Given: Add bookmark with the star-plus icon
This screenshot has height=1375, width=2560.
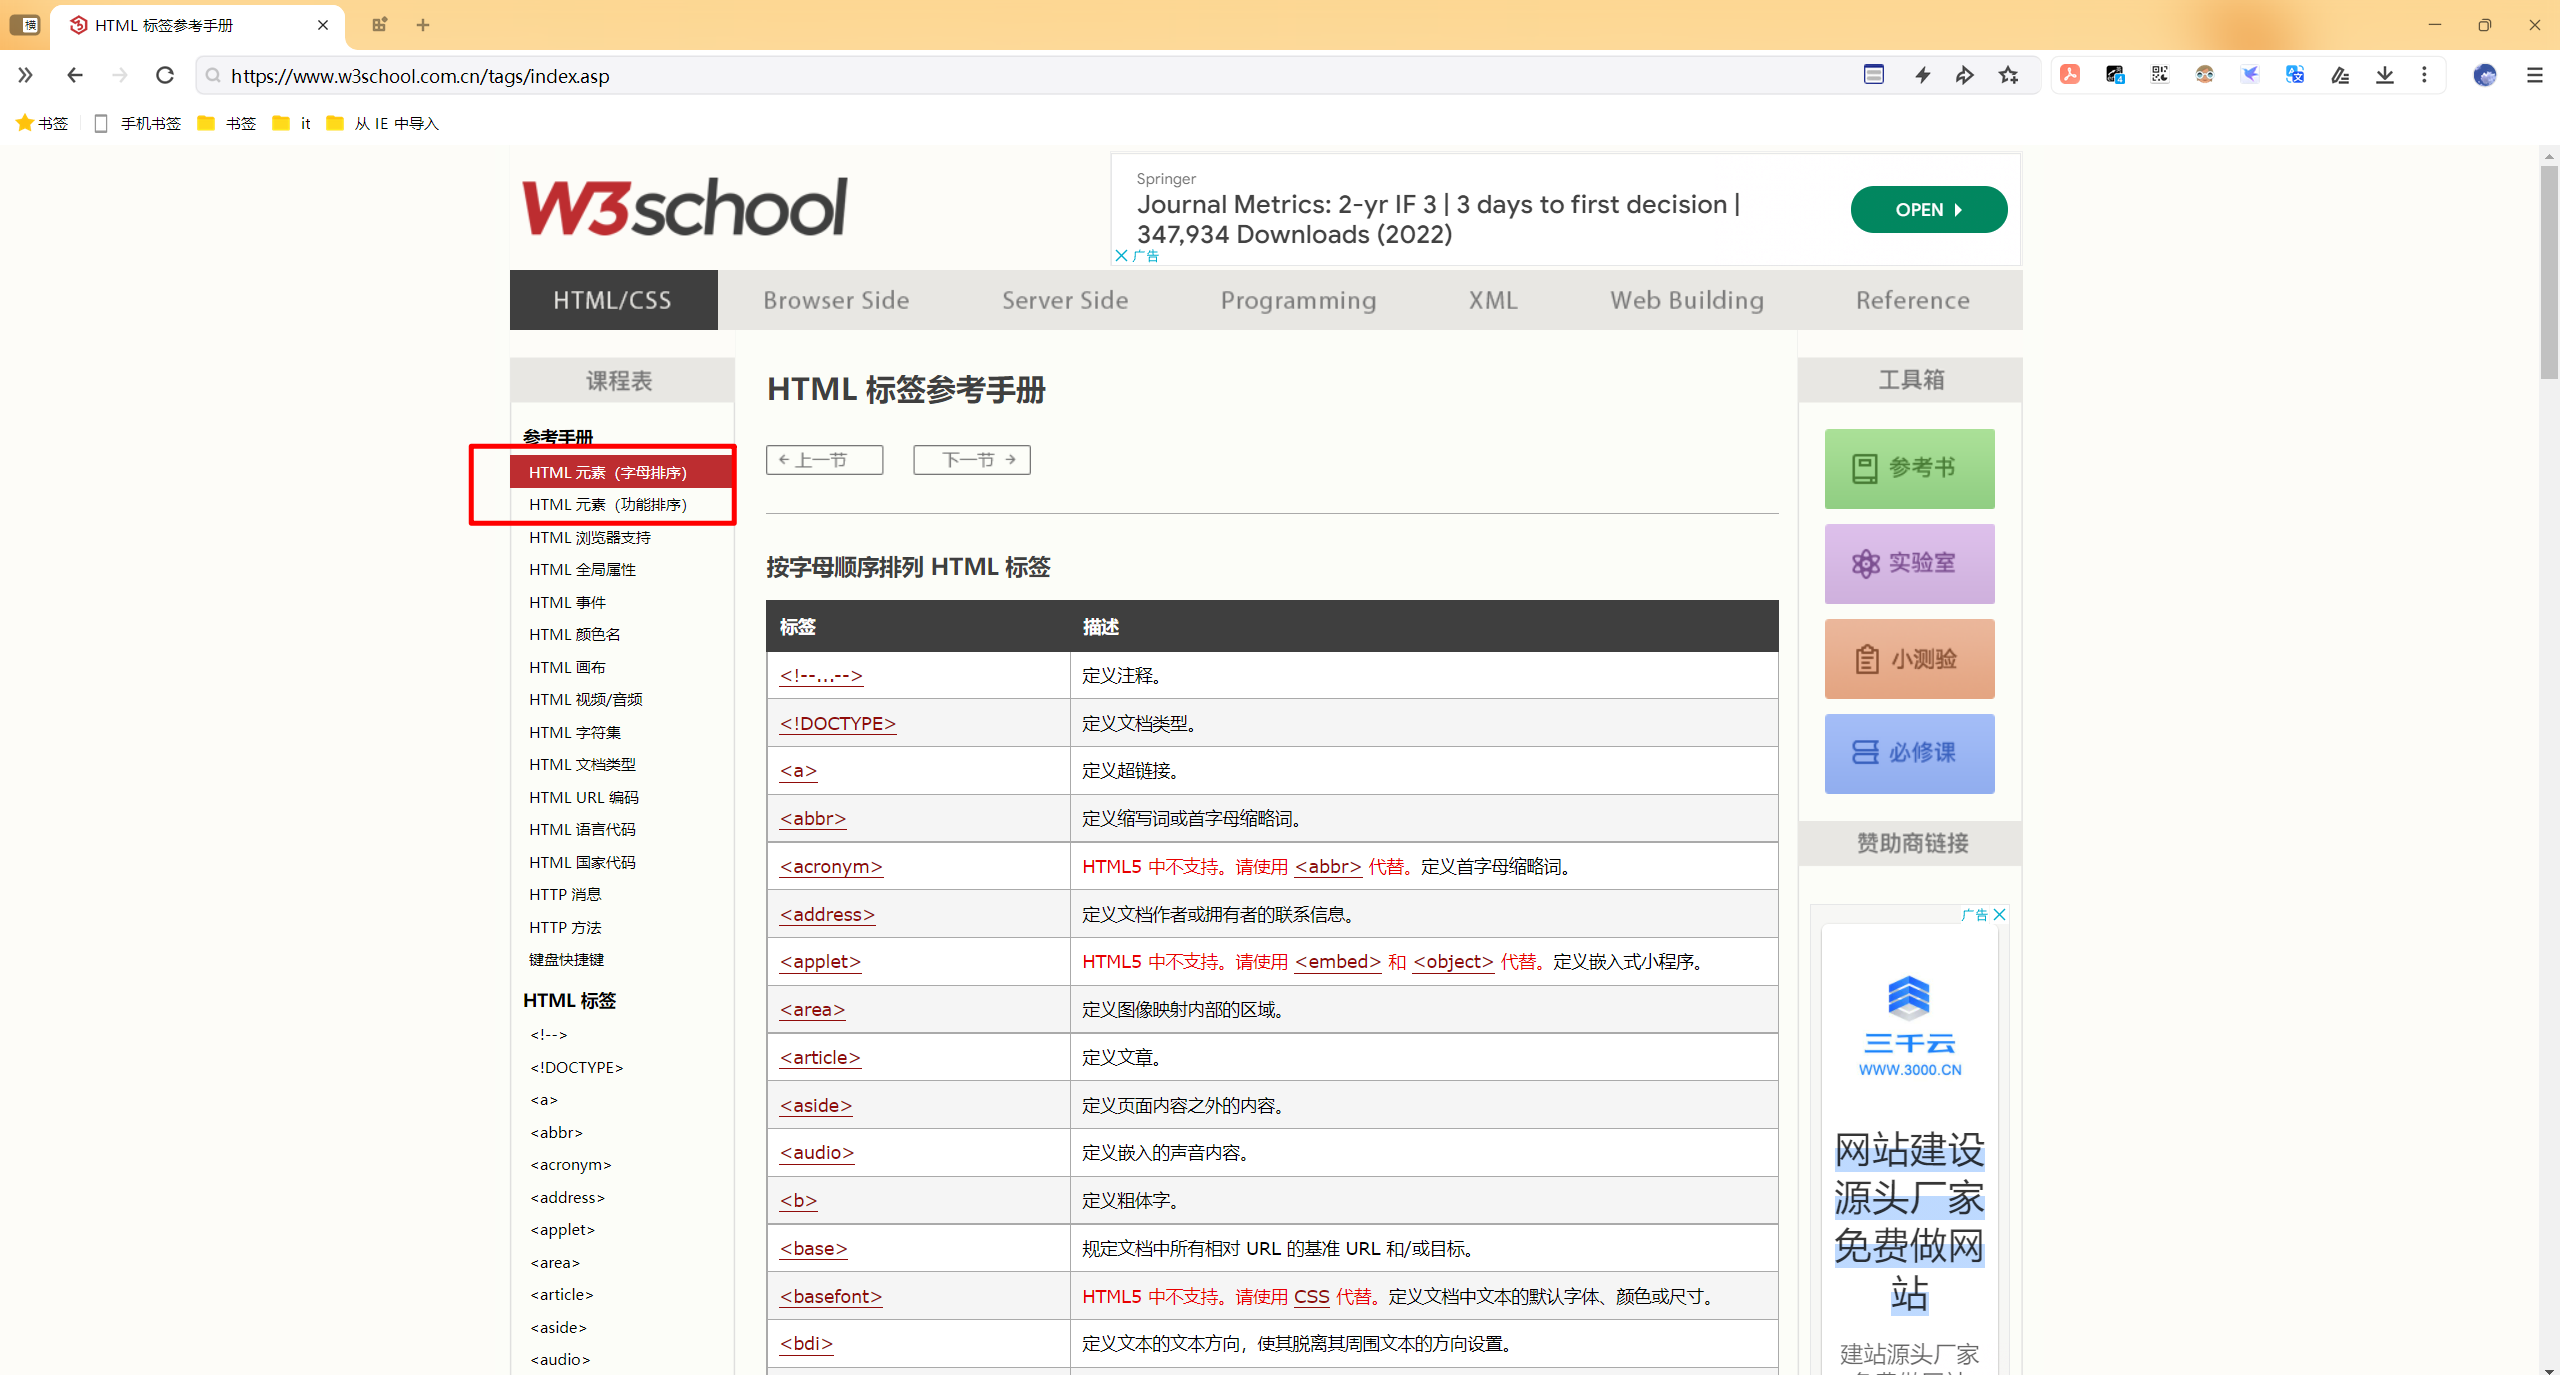Looking at the screenshot, I should [x=2009, y=75].
